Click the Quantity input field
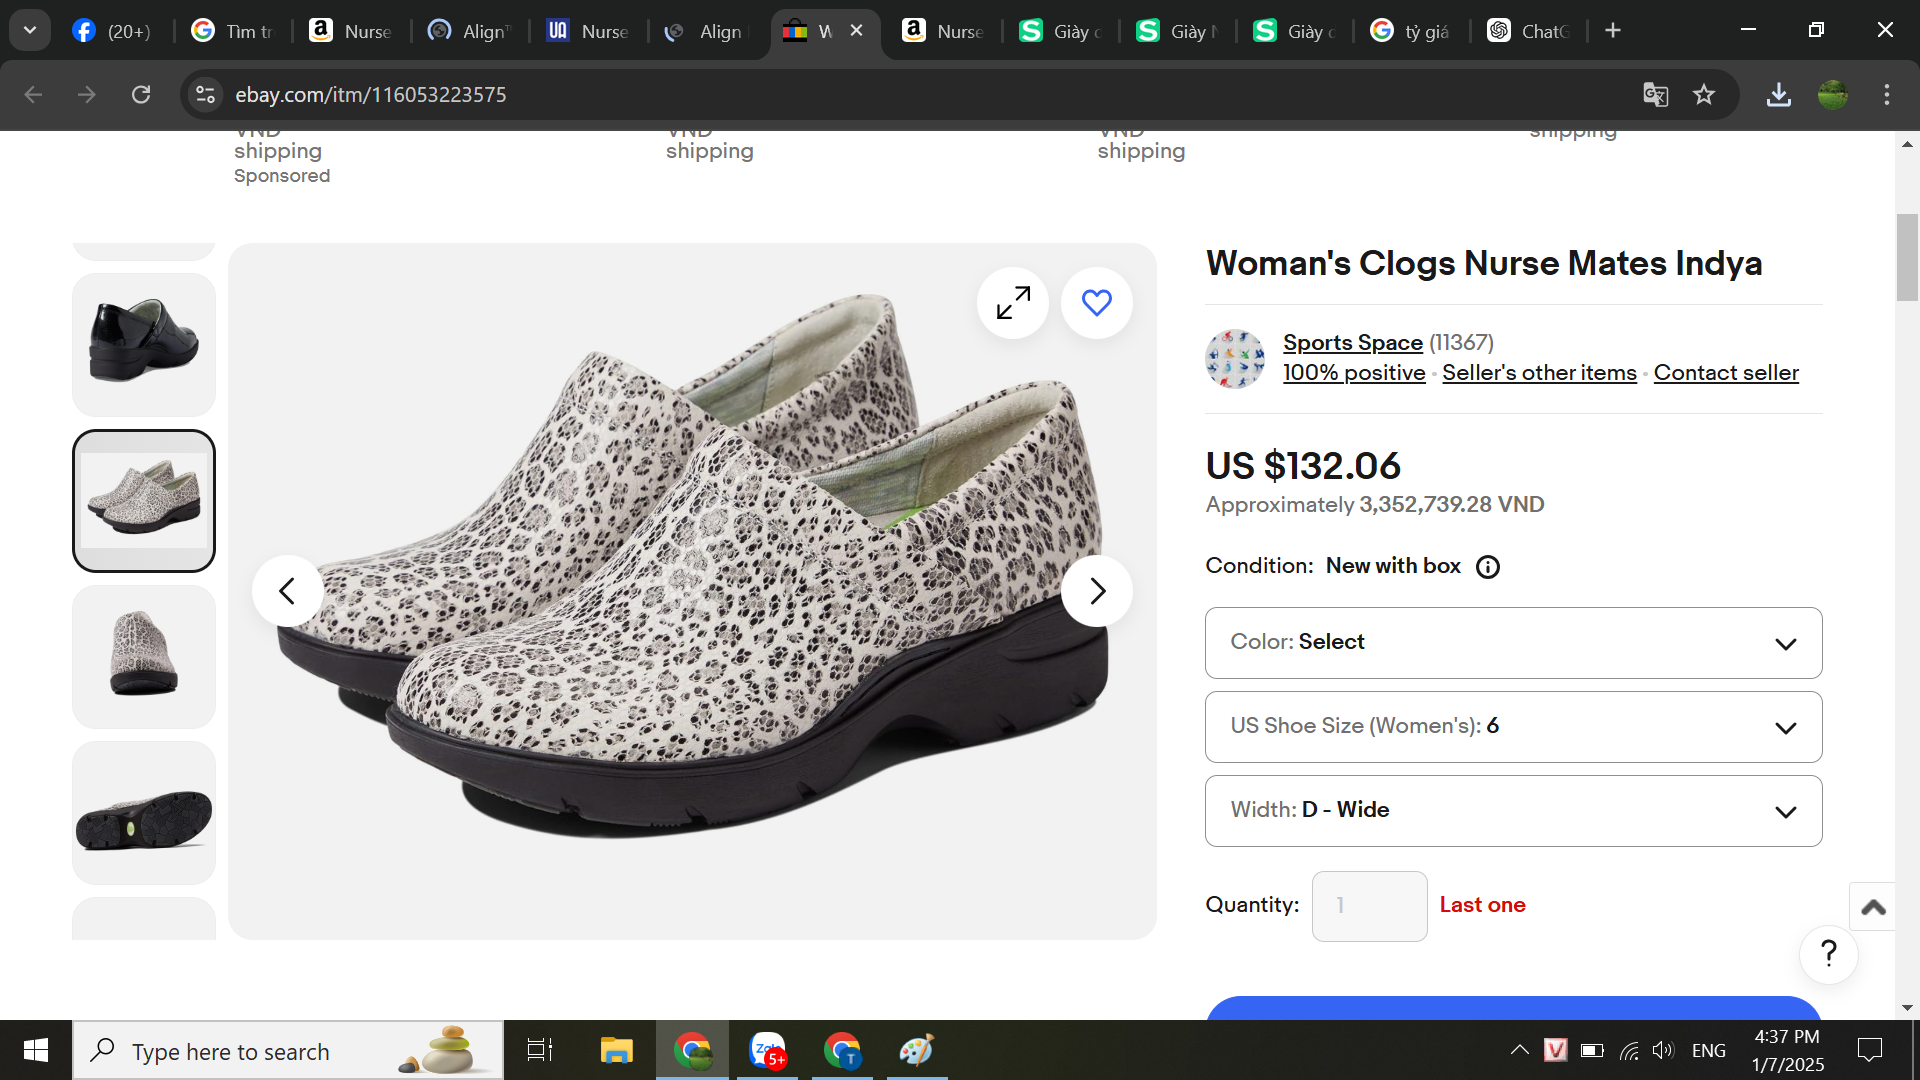1920x1080 pixels. [1369, 906]
